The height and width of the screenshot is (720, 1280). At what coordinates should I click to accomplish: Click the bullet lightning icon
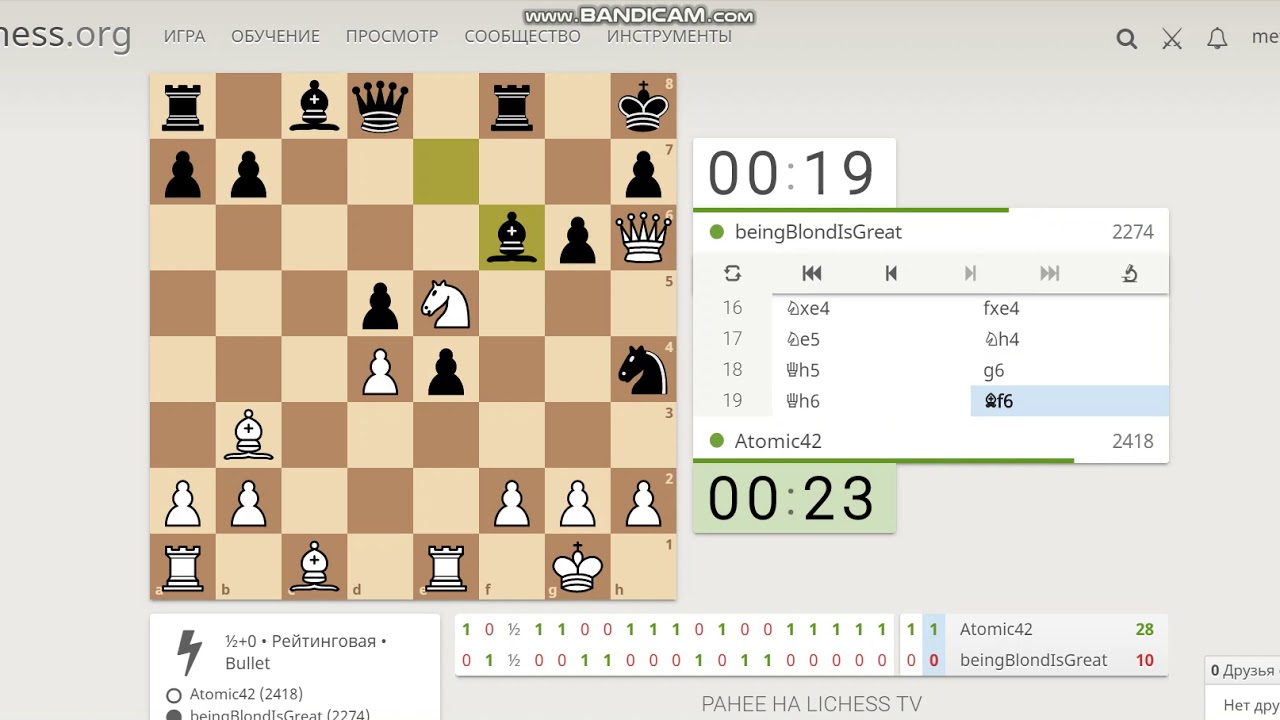pyautogui.click(x=190, y=652)
